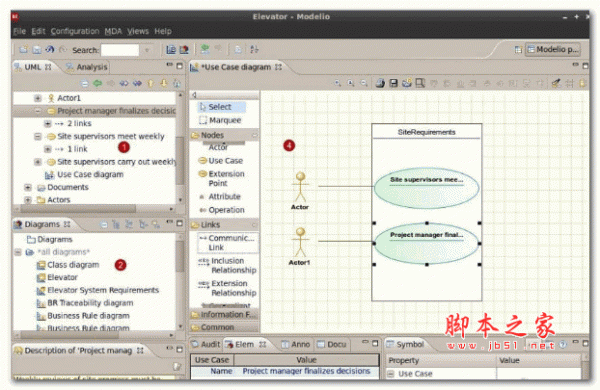Click the Print diagram icon
The height and width of the screenshot is (390, 600).
click(x=380, y=83)
